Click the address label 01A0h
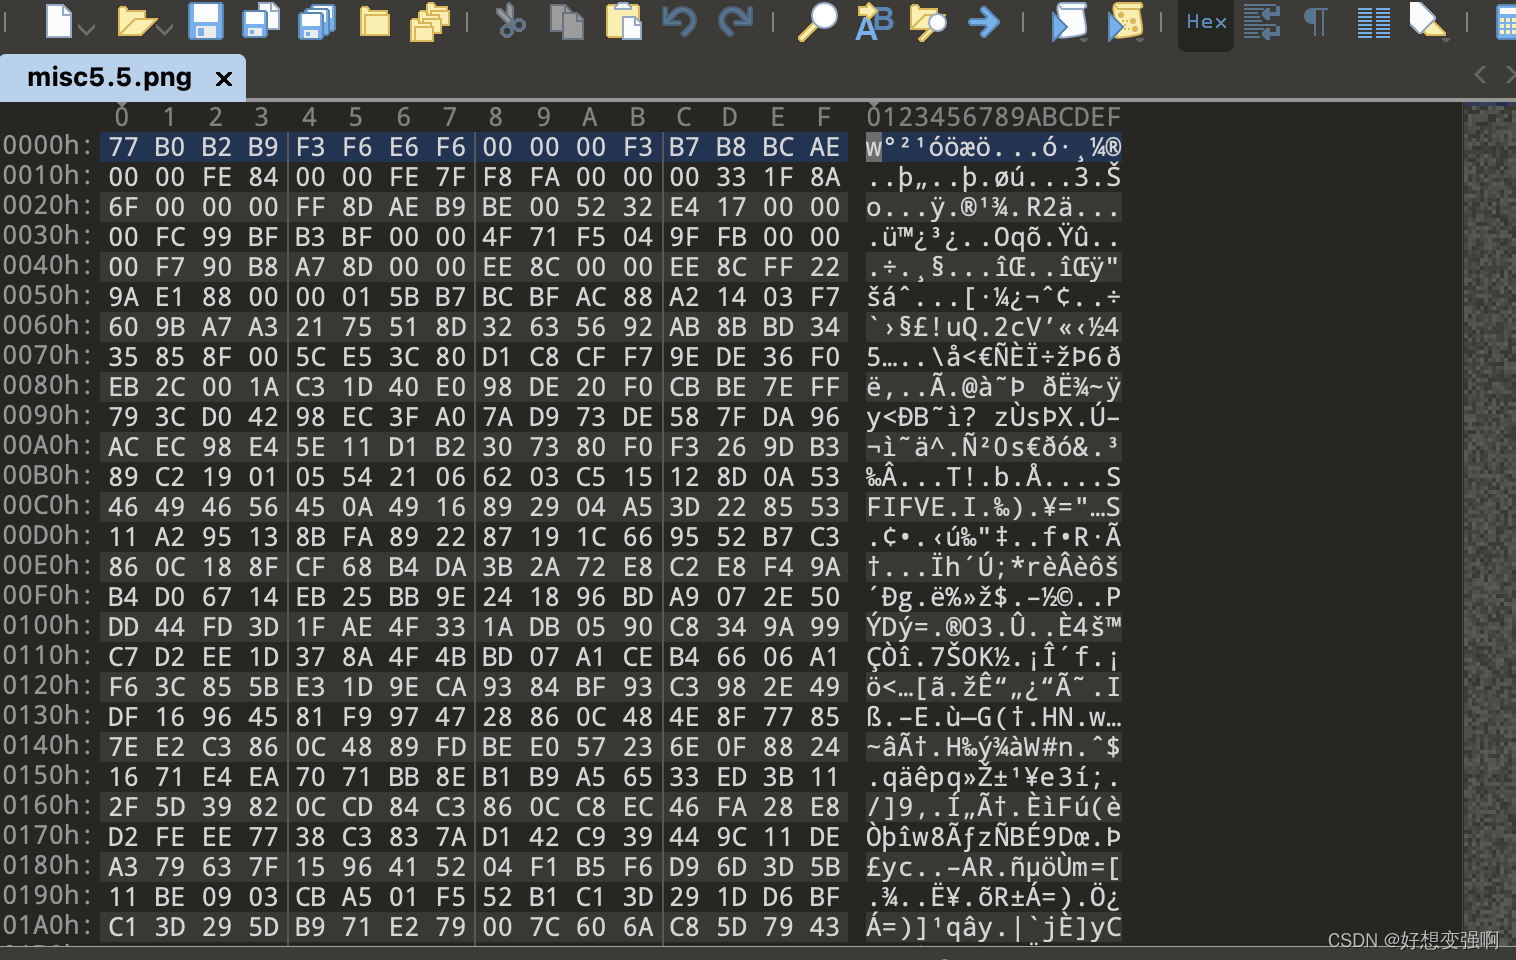Viewport: 1516px width, 960px height. click(x=47, y=925)
